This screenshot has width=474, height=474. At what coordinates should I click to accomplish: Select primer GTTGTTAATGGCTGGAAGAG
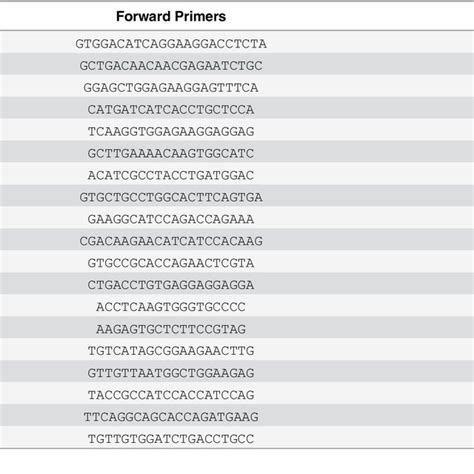(171, 373)
